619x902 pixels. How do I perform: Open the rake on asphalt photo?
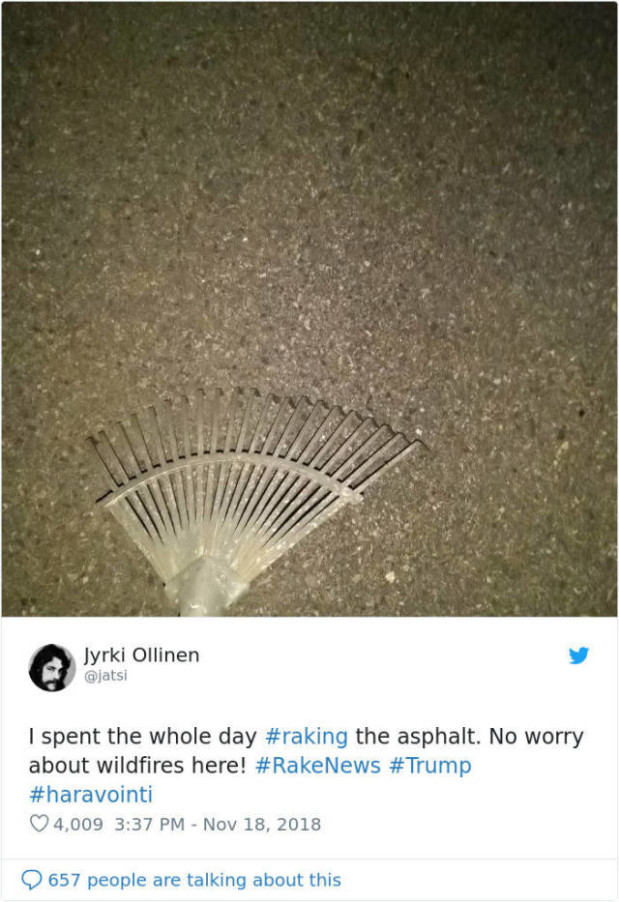(310, 309)
